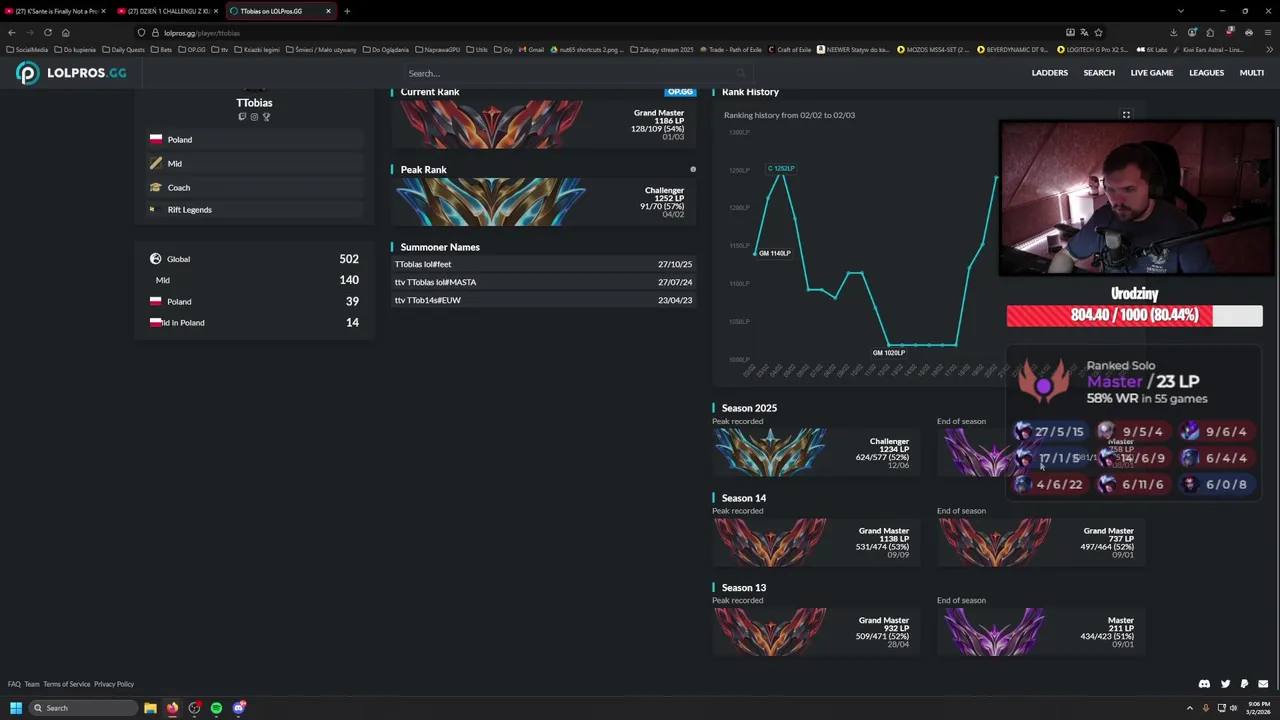
Task: Click the Peak Rank info icon
Action: [x=693, y=170]
